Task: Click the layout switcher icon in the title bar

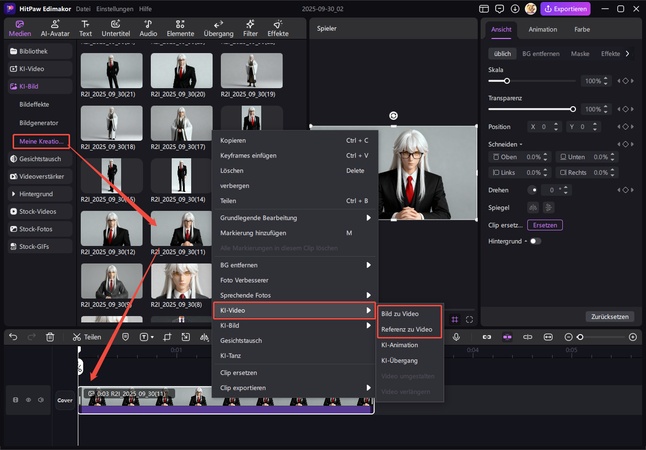Action: [x=484, y=9]
